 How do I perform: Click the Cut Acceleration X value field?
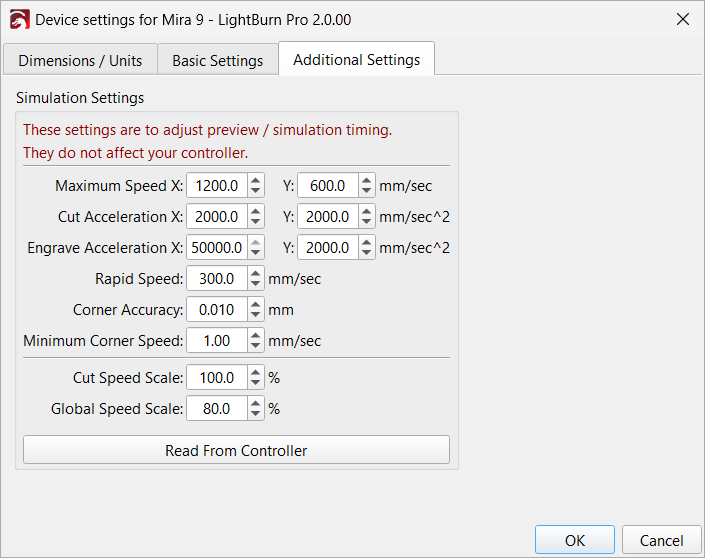point(217,217)
